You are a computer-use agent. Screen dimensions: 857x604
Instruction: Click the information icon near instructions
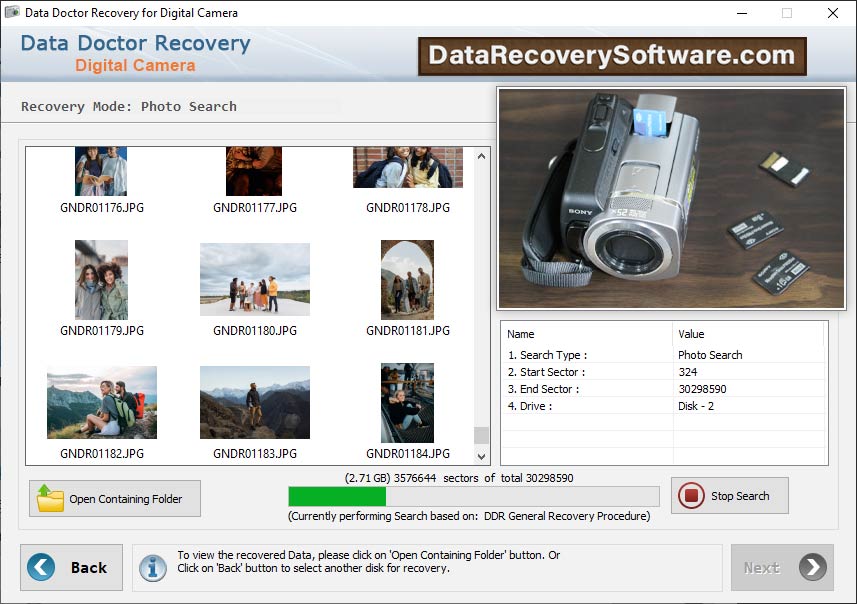(152, 567)
